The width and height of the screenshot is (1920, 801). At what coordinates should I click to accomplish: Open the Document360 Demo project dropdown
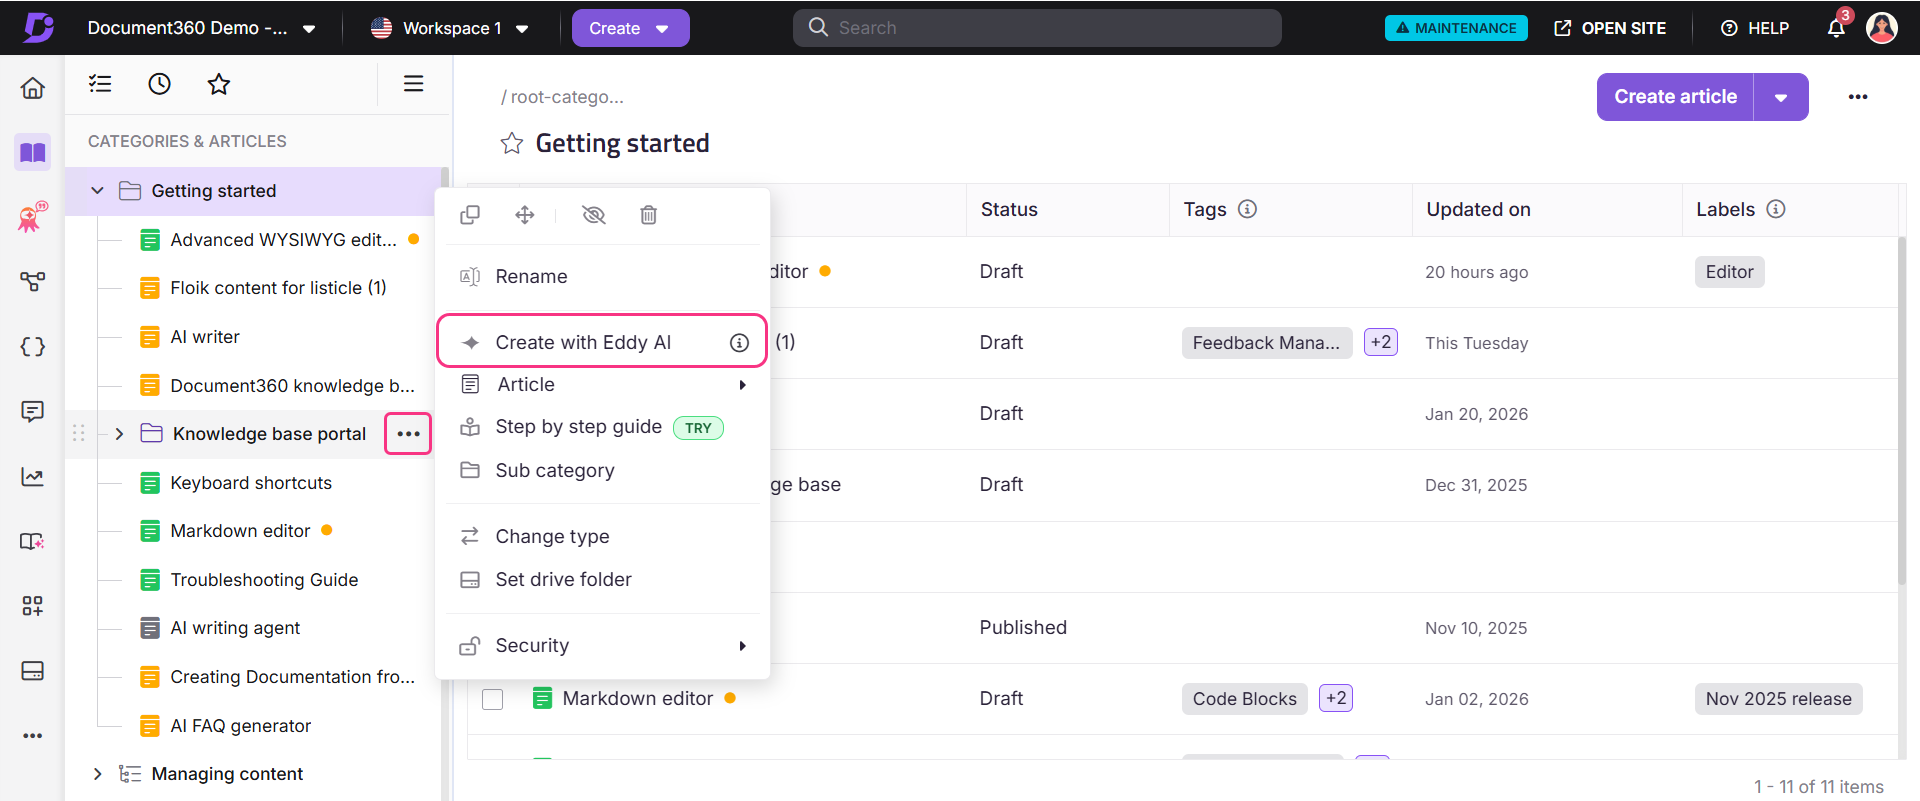(202, 28)
